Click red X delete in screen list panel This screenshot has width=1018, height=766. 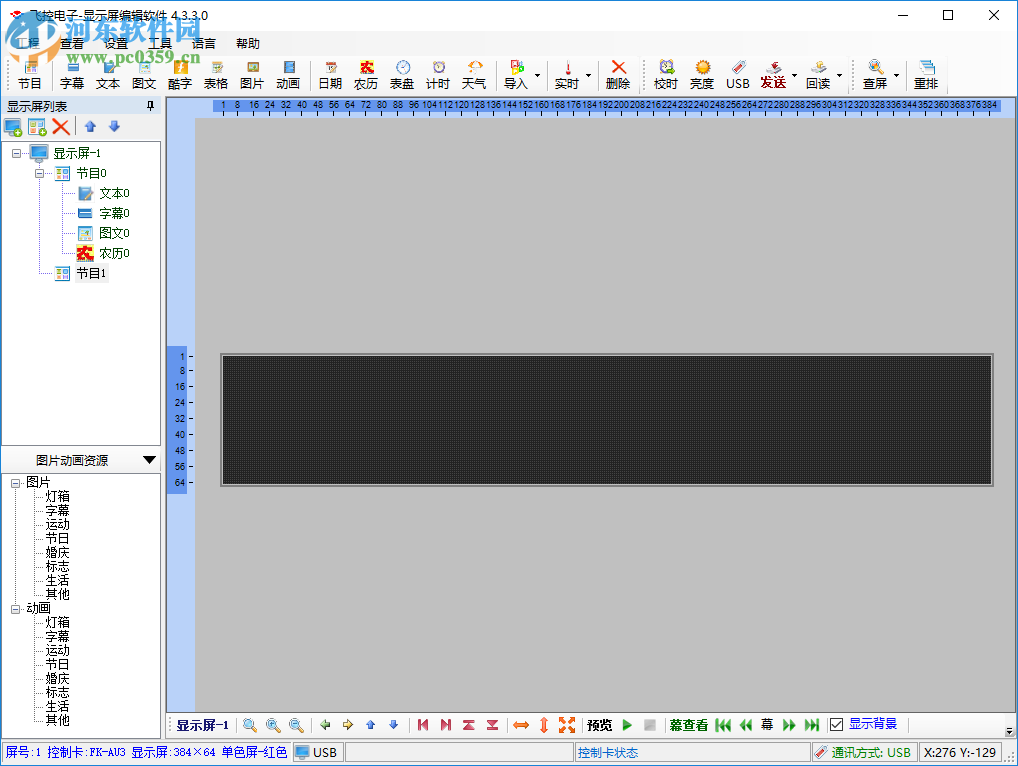(61, 127)
